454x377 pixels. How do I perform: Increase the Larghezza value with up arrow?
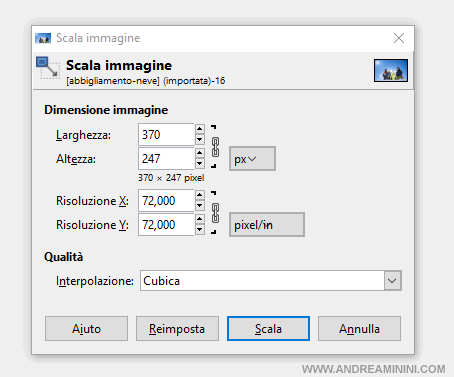click(x=200, y=129)
